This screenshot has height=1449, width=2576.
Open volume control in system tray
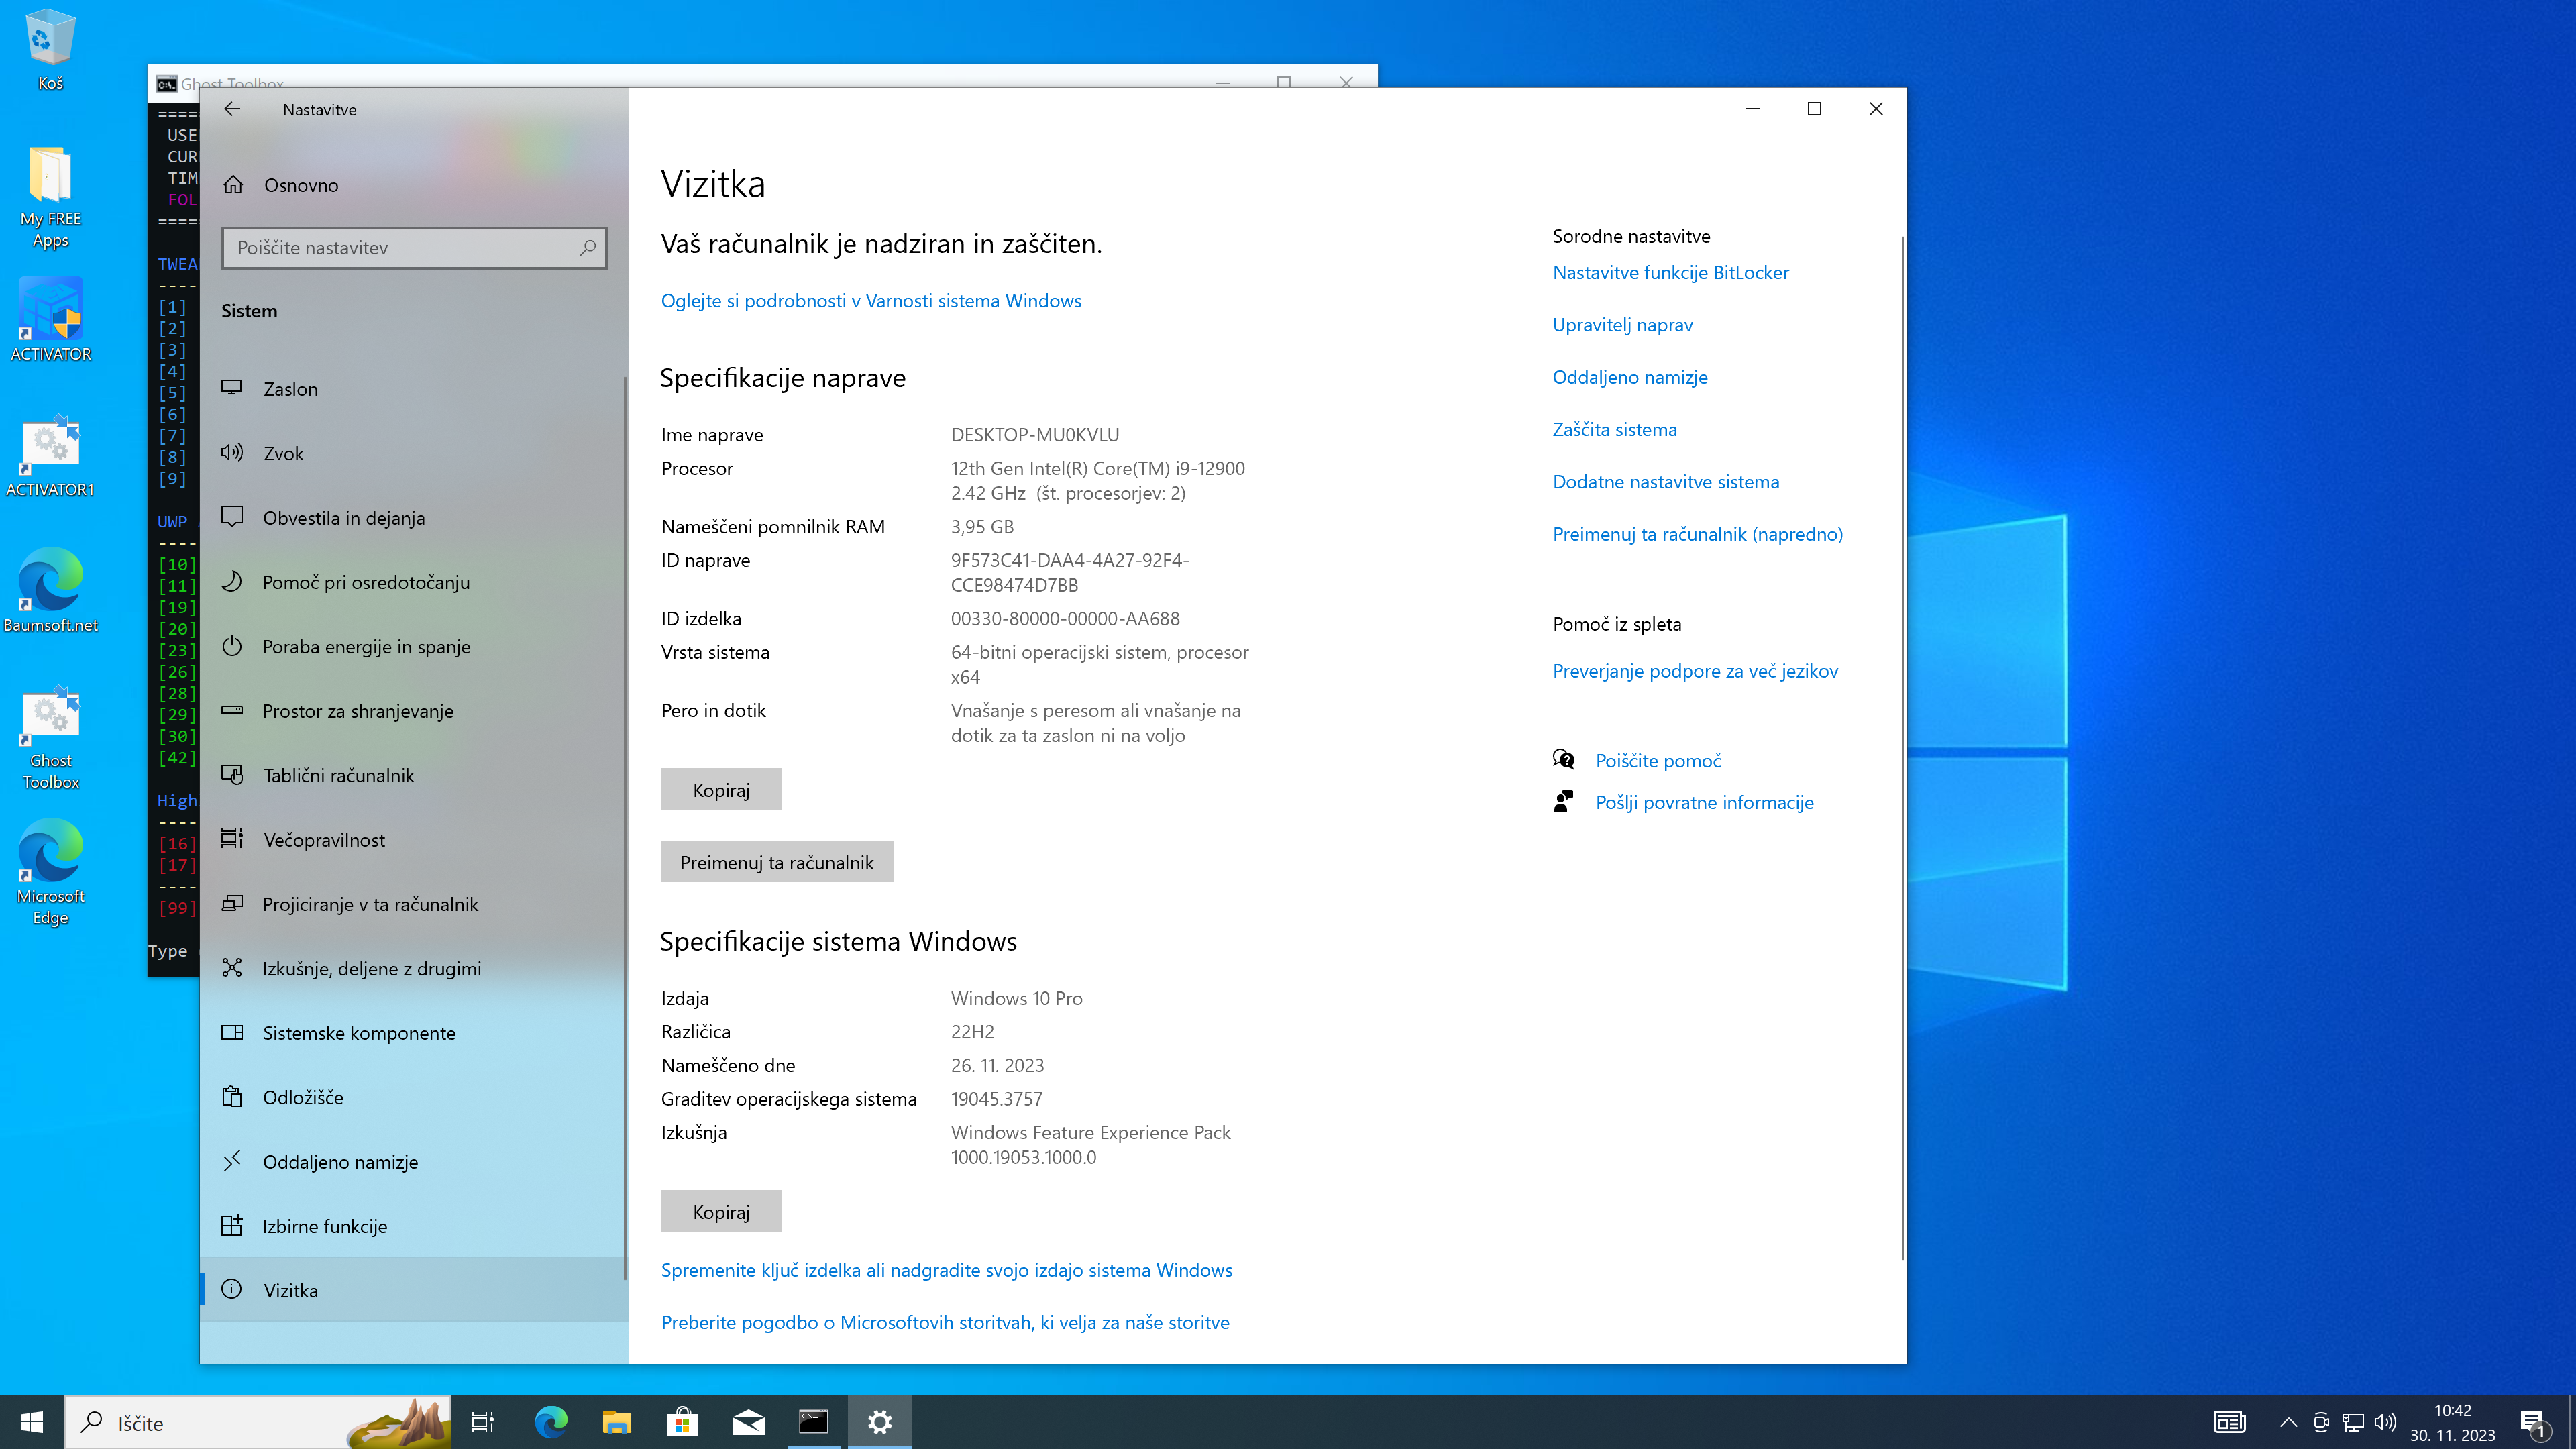pyautogui.click(x=2385, y=1422)
